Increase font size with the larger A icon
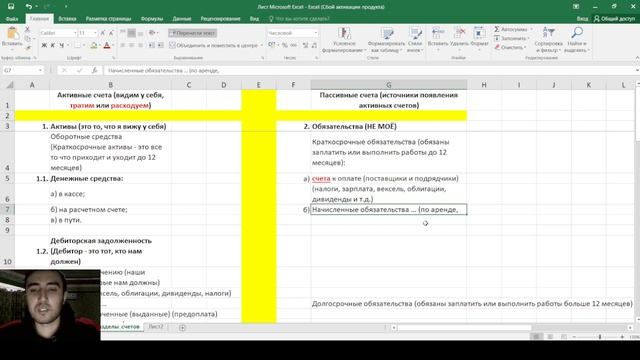Image resolution: width=640 pixels, height=360 pixels. coord(102,33)
